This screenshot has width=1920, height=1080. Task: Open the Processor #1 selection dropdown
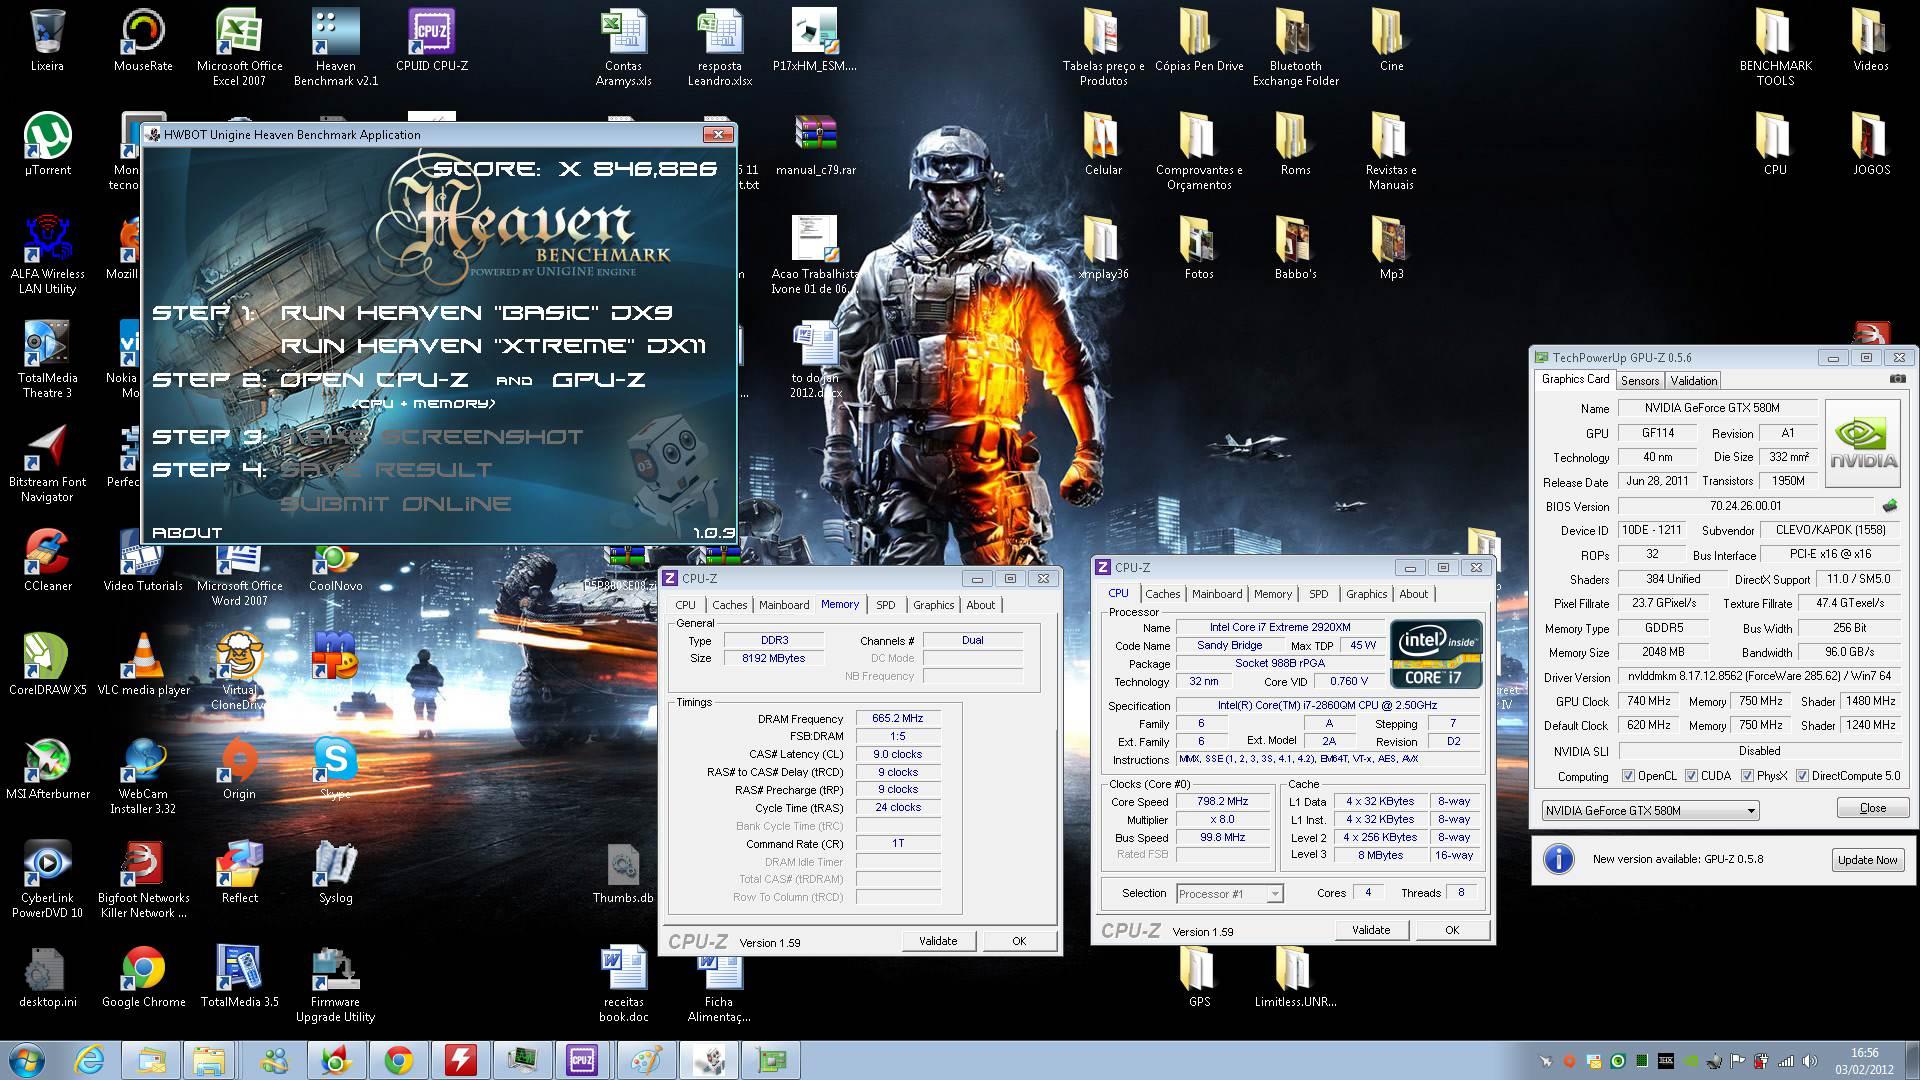click(1230, 894)
